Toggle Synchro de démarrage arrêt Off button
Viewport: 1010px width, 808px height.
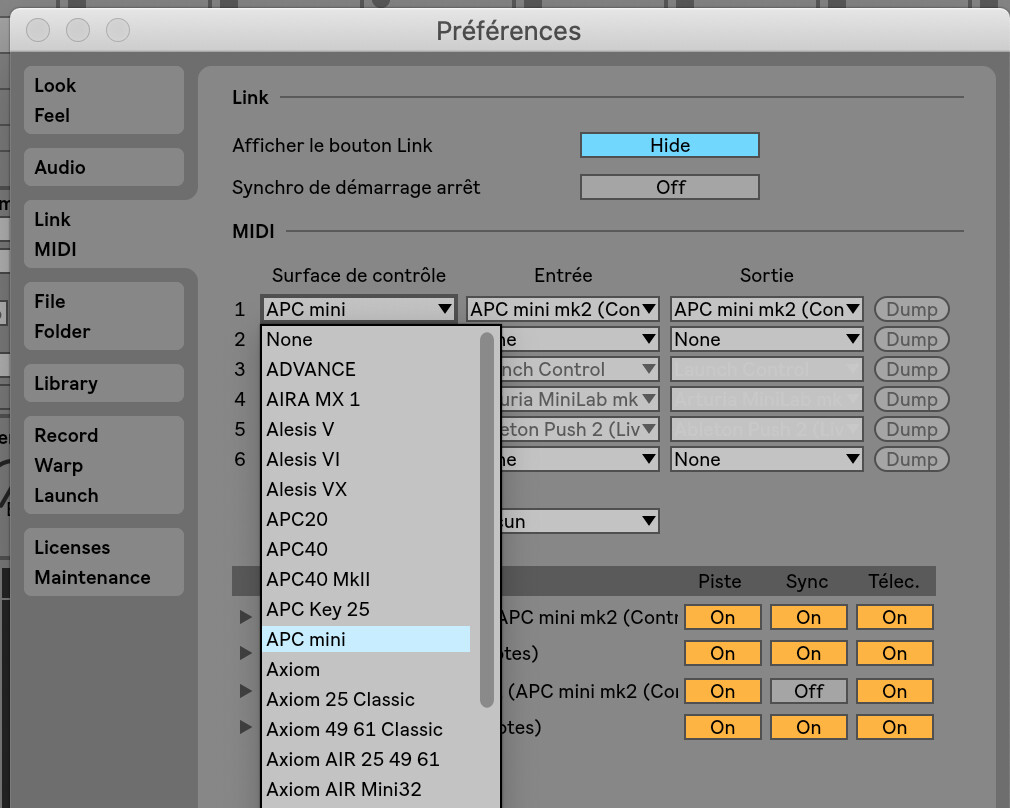pos(669,187)
